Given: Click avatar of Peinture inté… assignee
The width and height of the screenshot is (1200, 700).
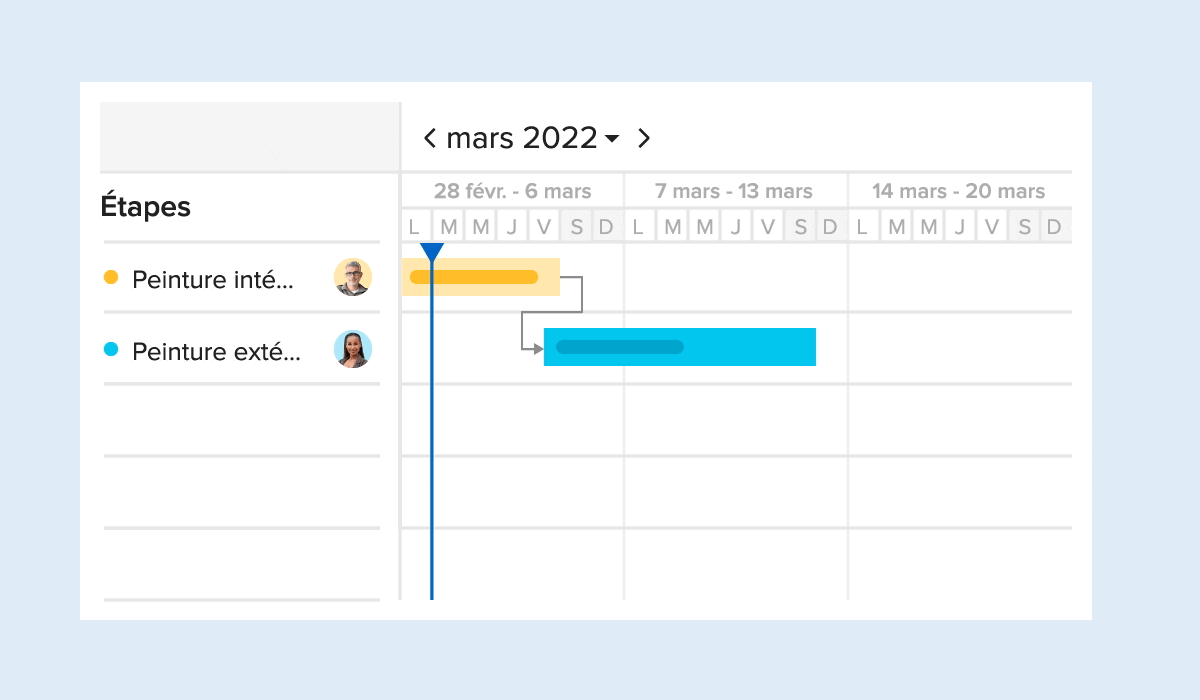Looking at the screenshot, I should 352,277.
